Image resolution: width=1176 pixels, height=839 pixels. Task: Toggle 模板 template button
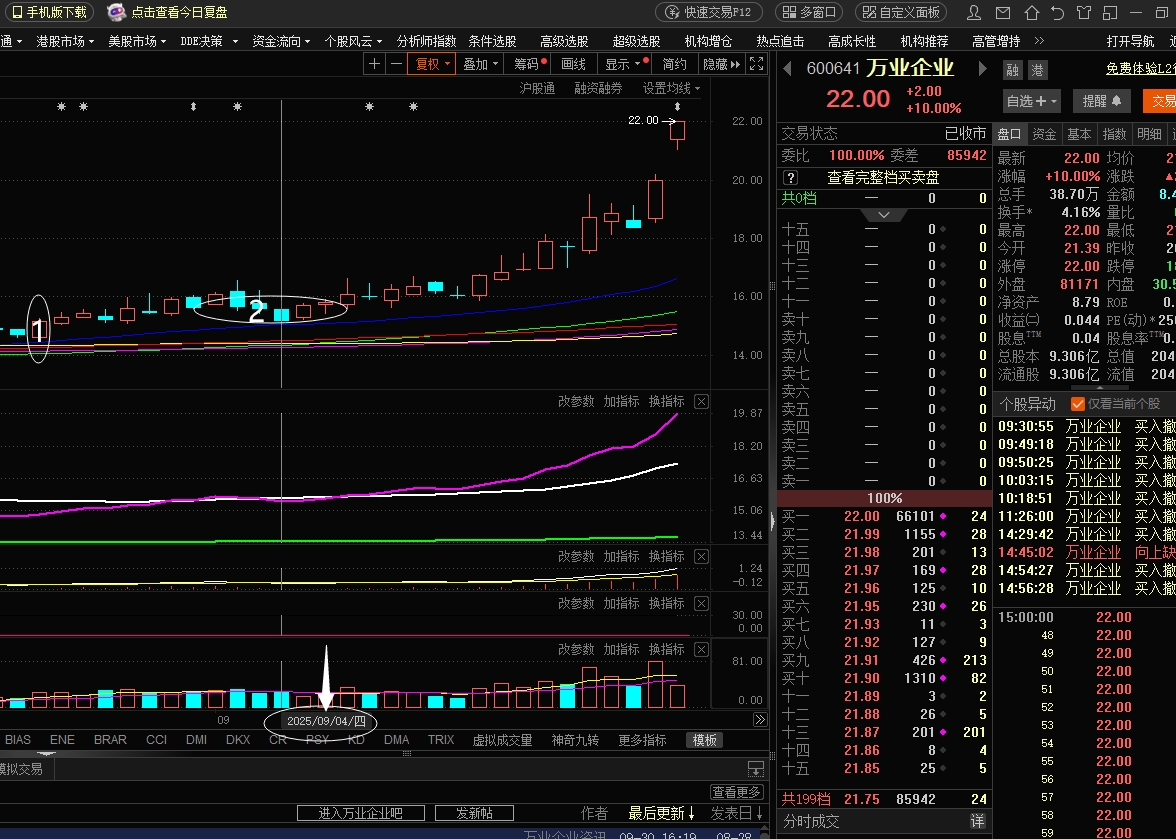[704, 740]
